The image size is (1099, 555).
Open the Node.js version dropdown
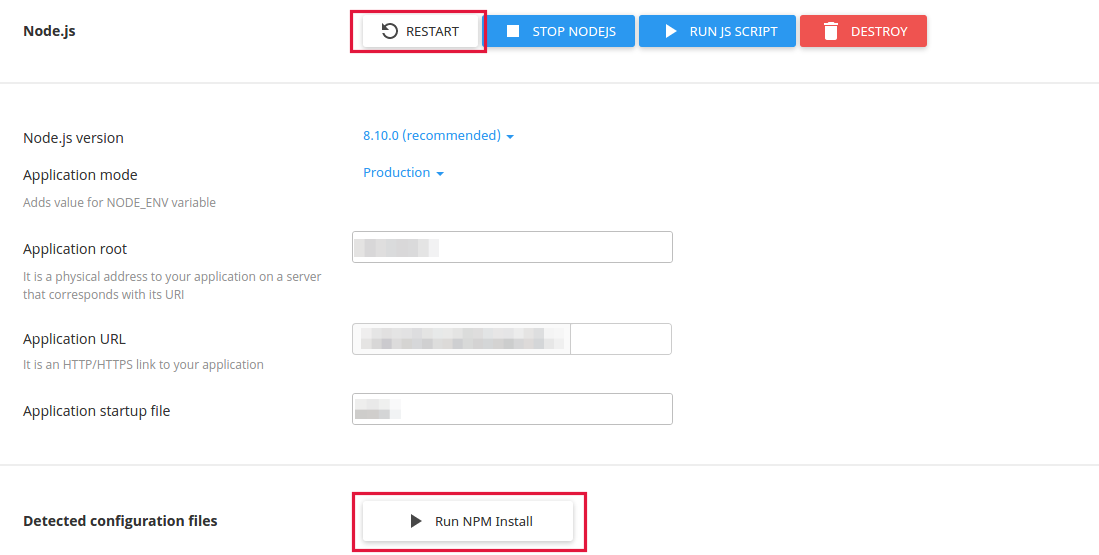tap(439, 136)
